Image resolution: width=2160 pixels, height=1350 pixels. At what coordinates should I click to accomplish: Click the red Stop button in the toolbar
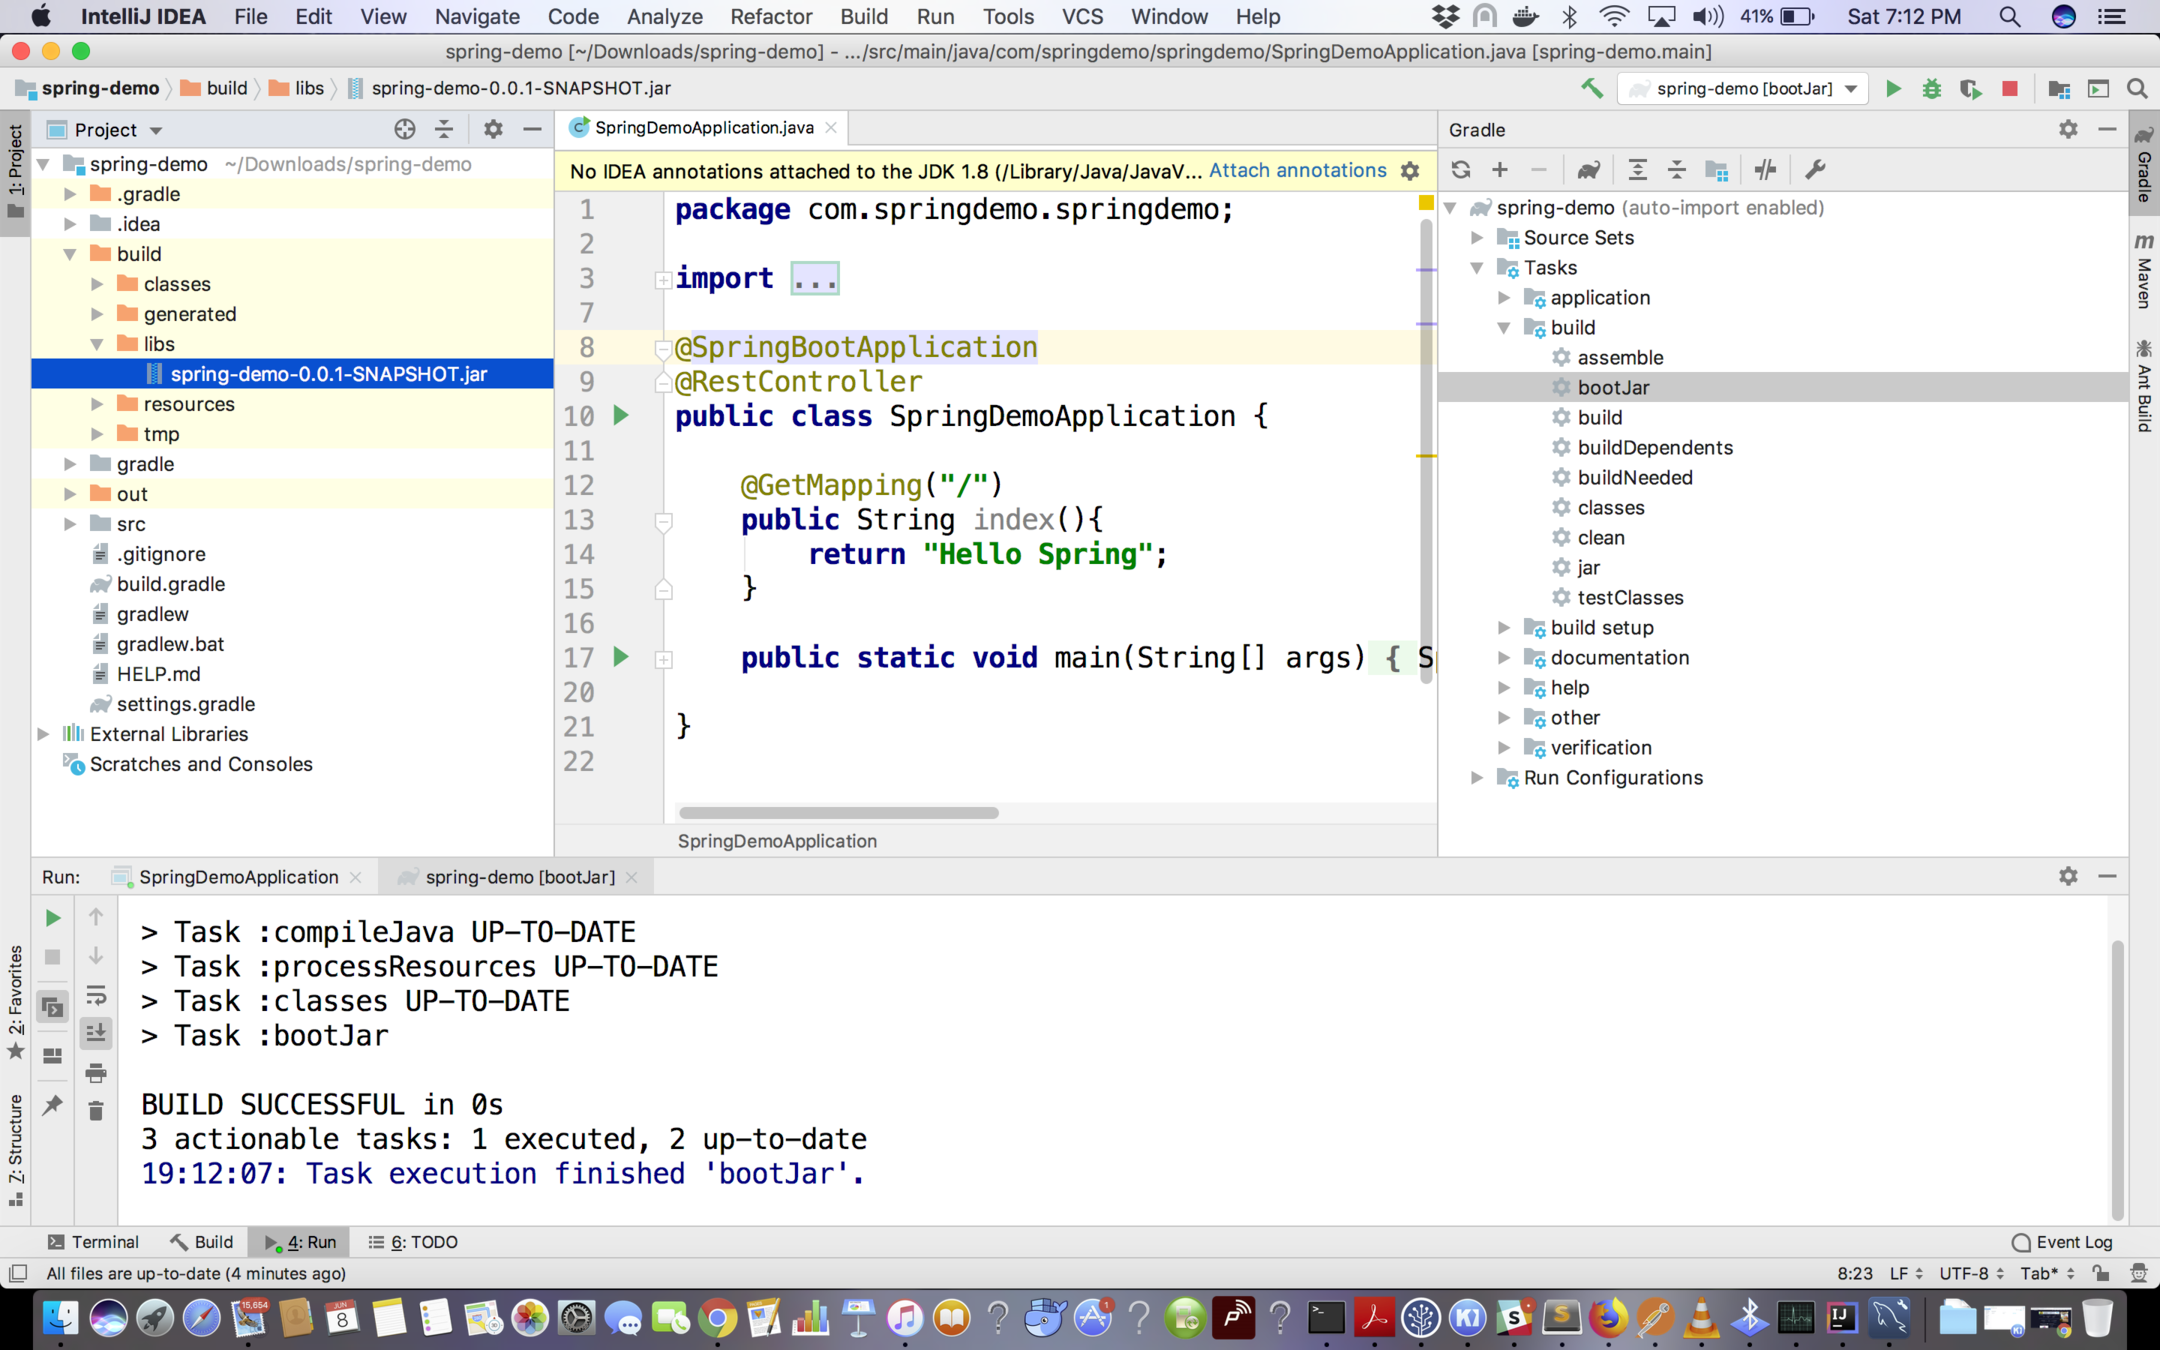click(2010, 89)
